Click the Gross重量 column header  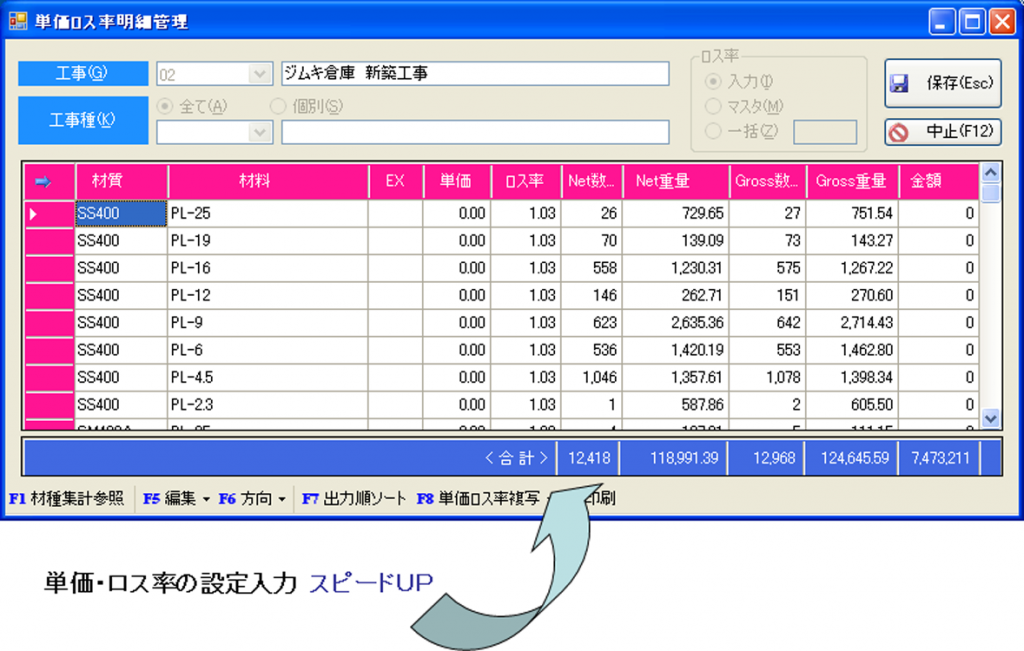pos(852,181)
